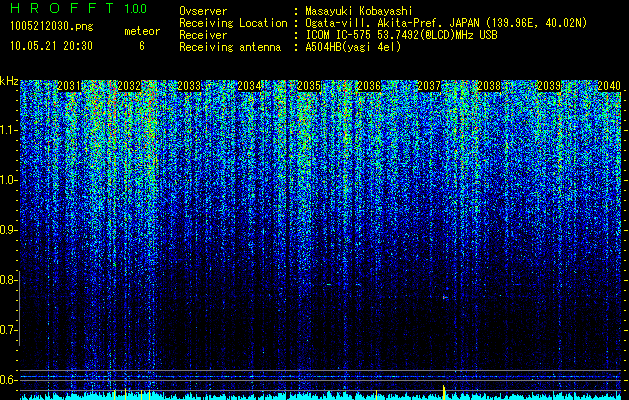Click the Receiving antenna label

pyautogui.click(x=230, y=47)
